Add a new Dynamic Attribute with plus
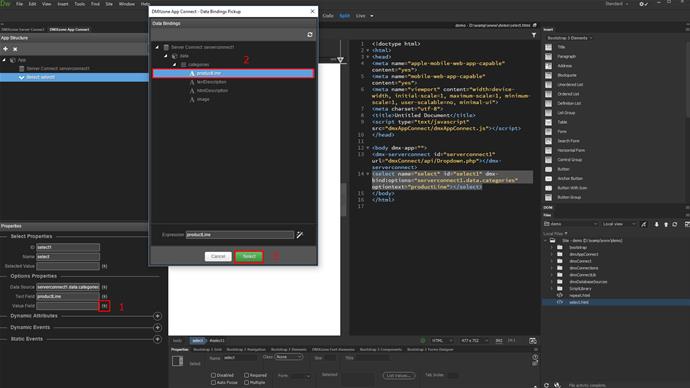 tap(157, 316)
